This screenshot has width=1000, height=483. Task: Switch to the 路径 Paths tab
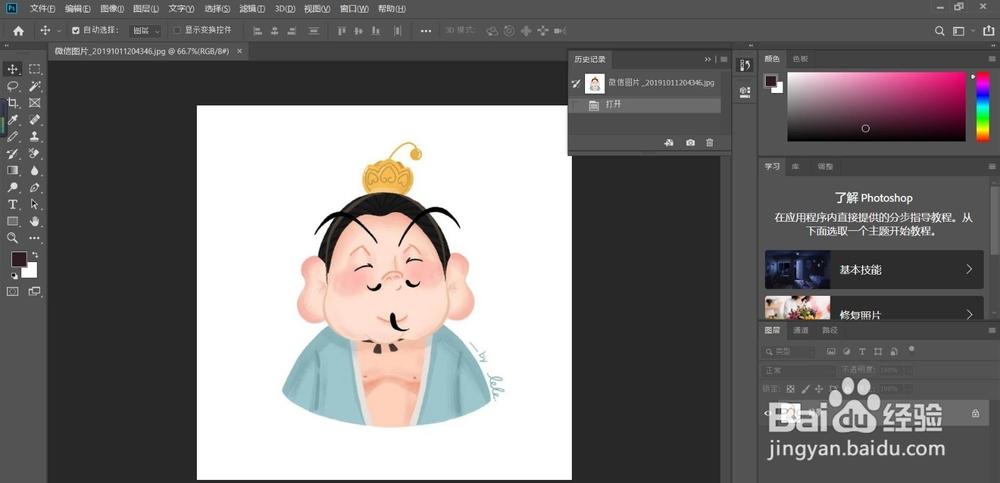point(830,330)
